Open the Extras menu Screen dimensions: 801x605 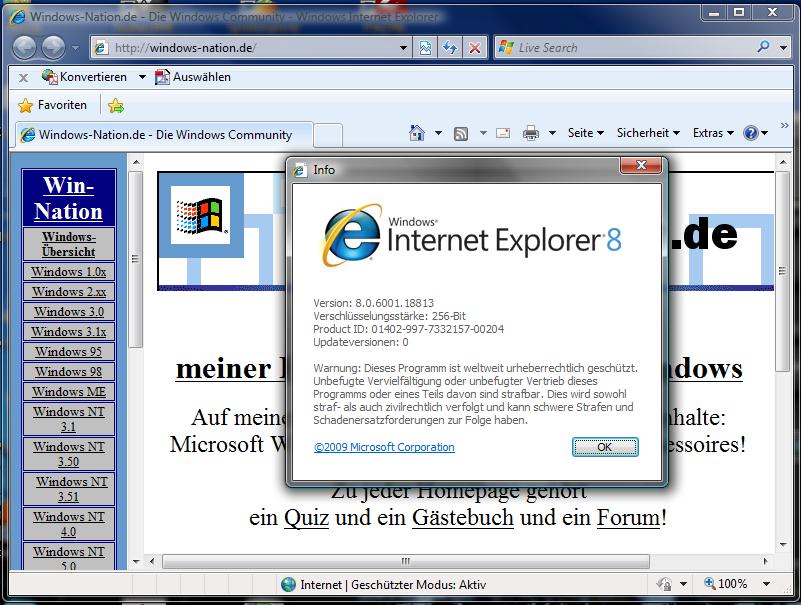(712, 133)
